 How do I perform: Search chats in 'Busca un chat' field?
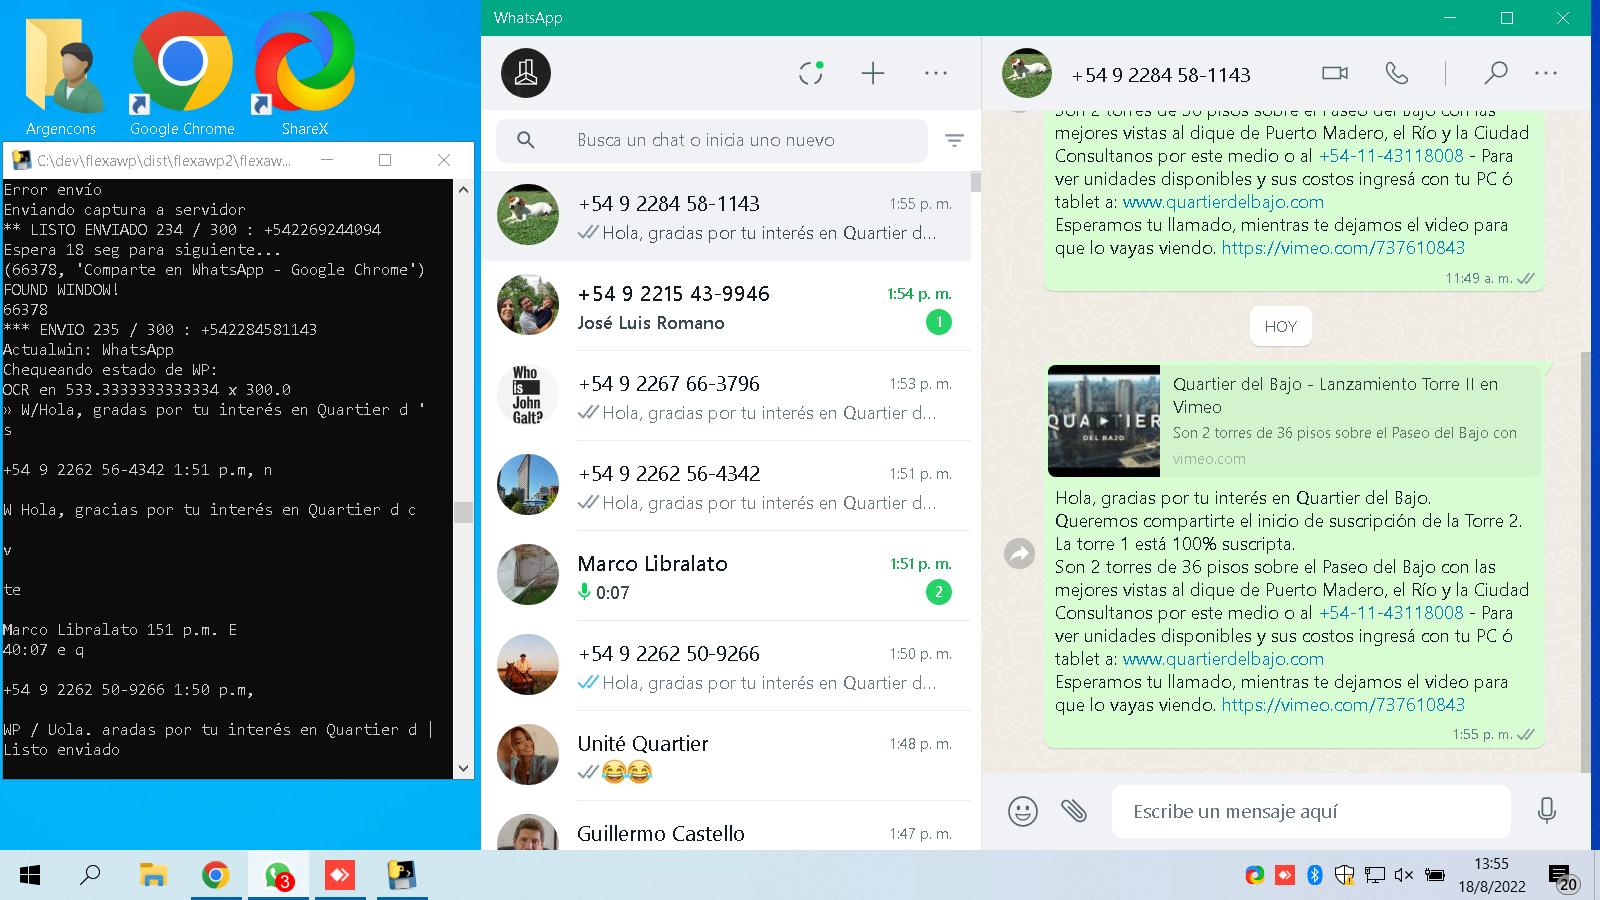point(712,140)
